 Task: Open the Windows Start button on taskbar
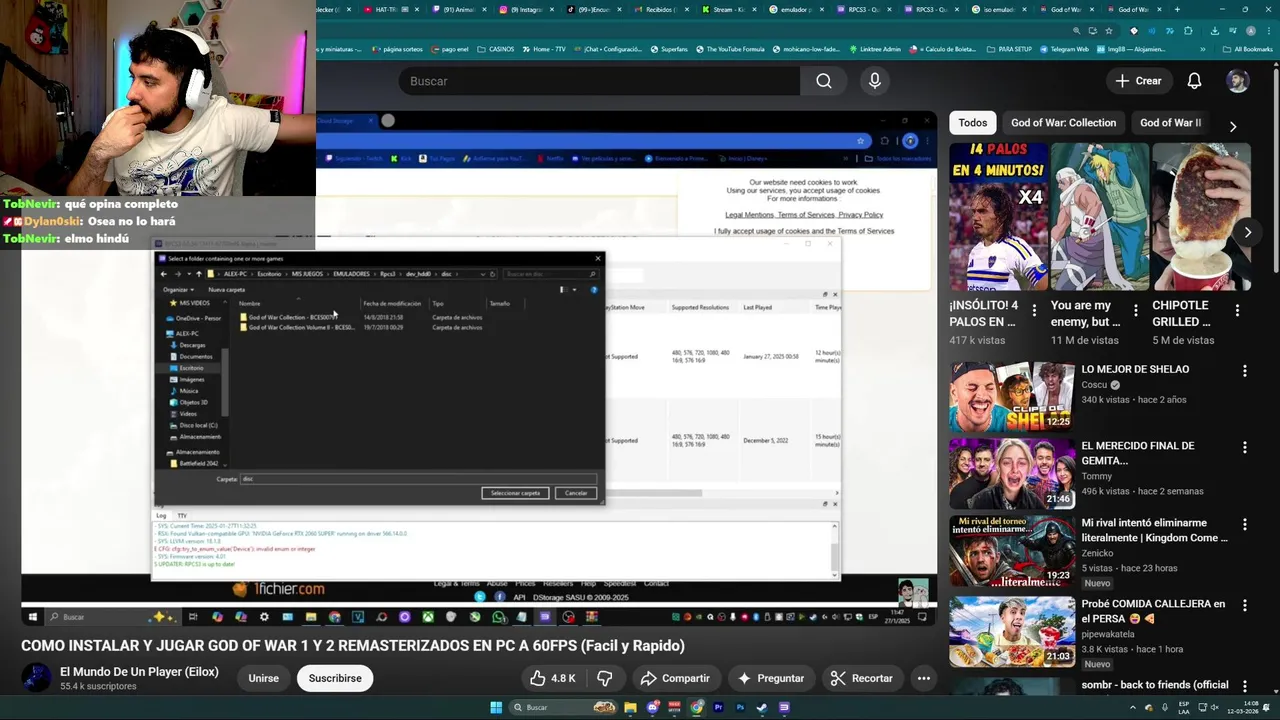tap(496, 708)
